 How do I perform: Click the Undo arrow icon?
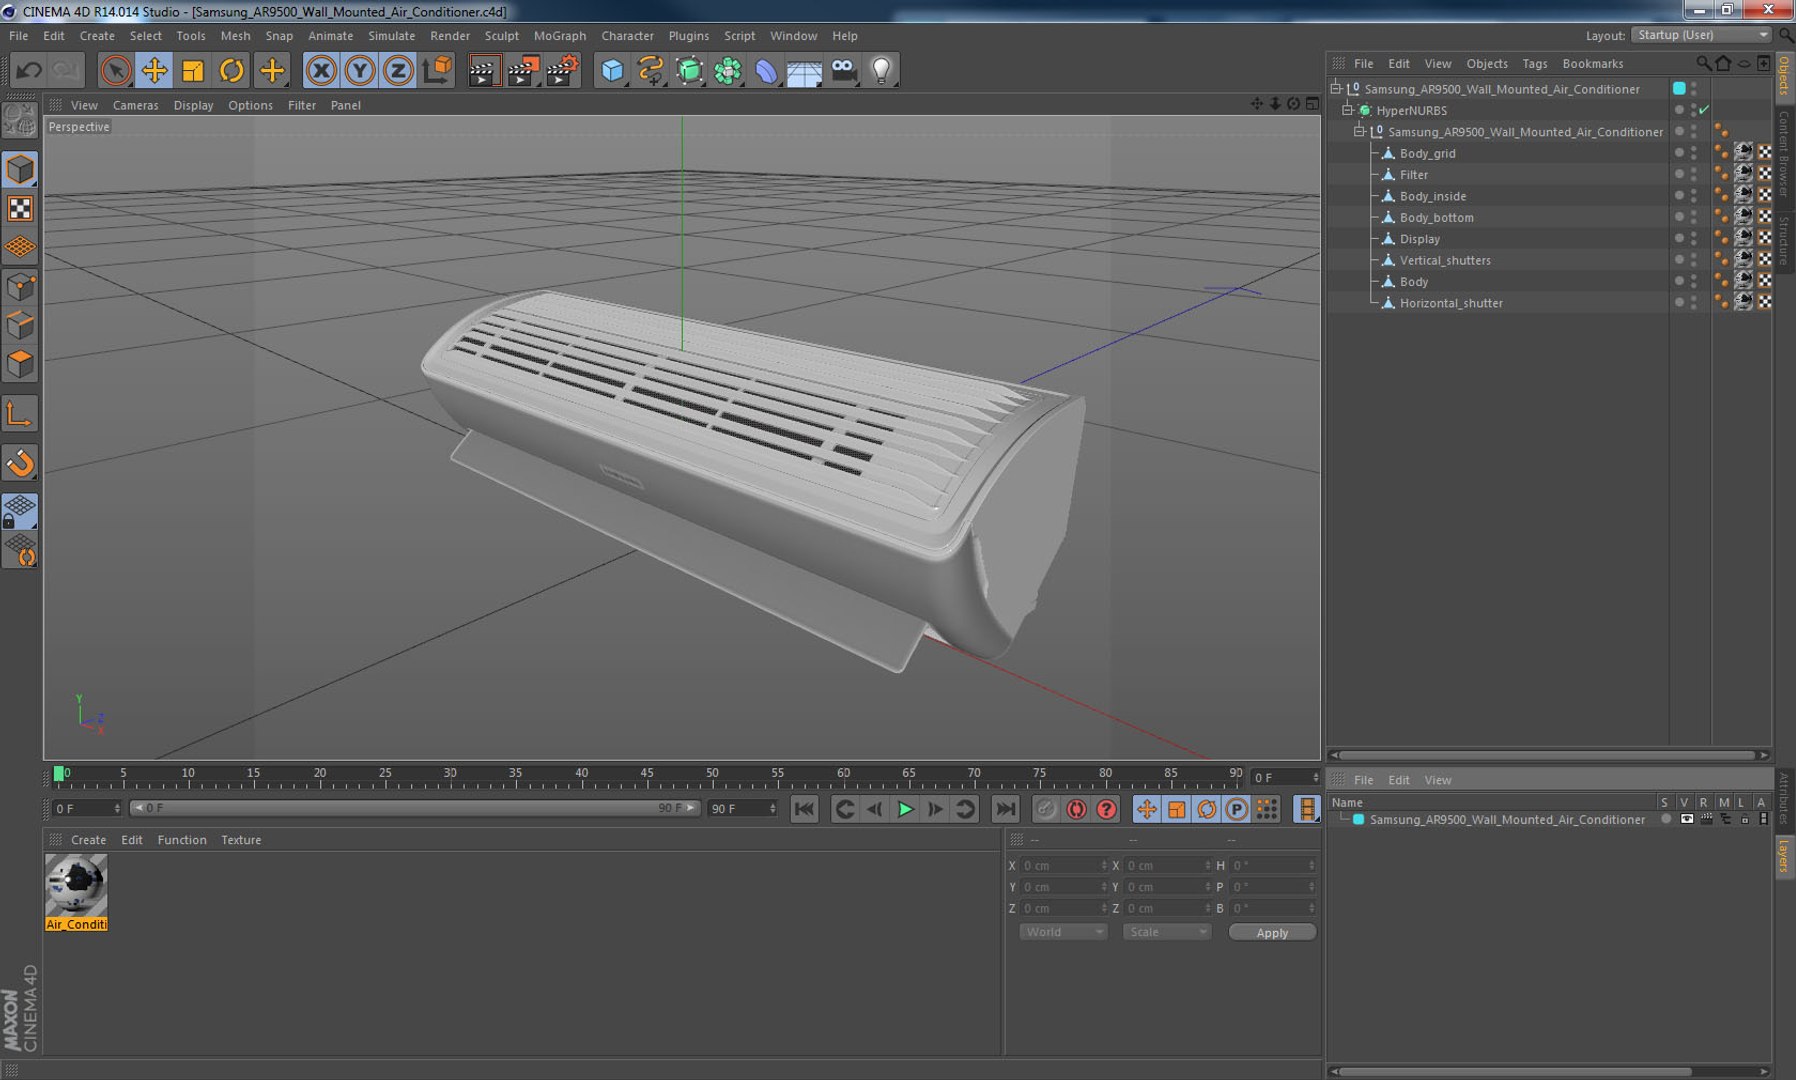[29, 70]
